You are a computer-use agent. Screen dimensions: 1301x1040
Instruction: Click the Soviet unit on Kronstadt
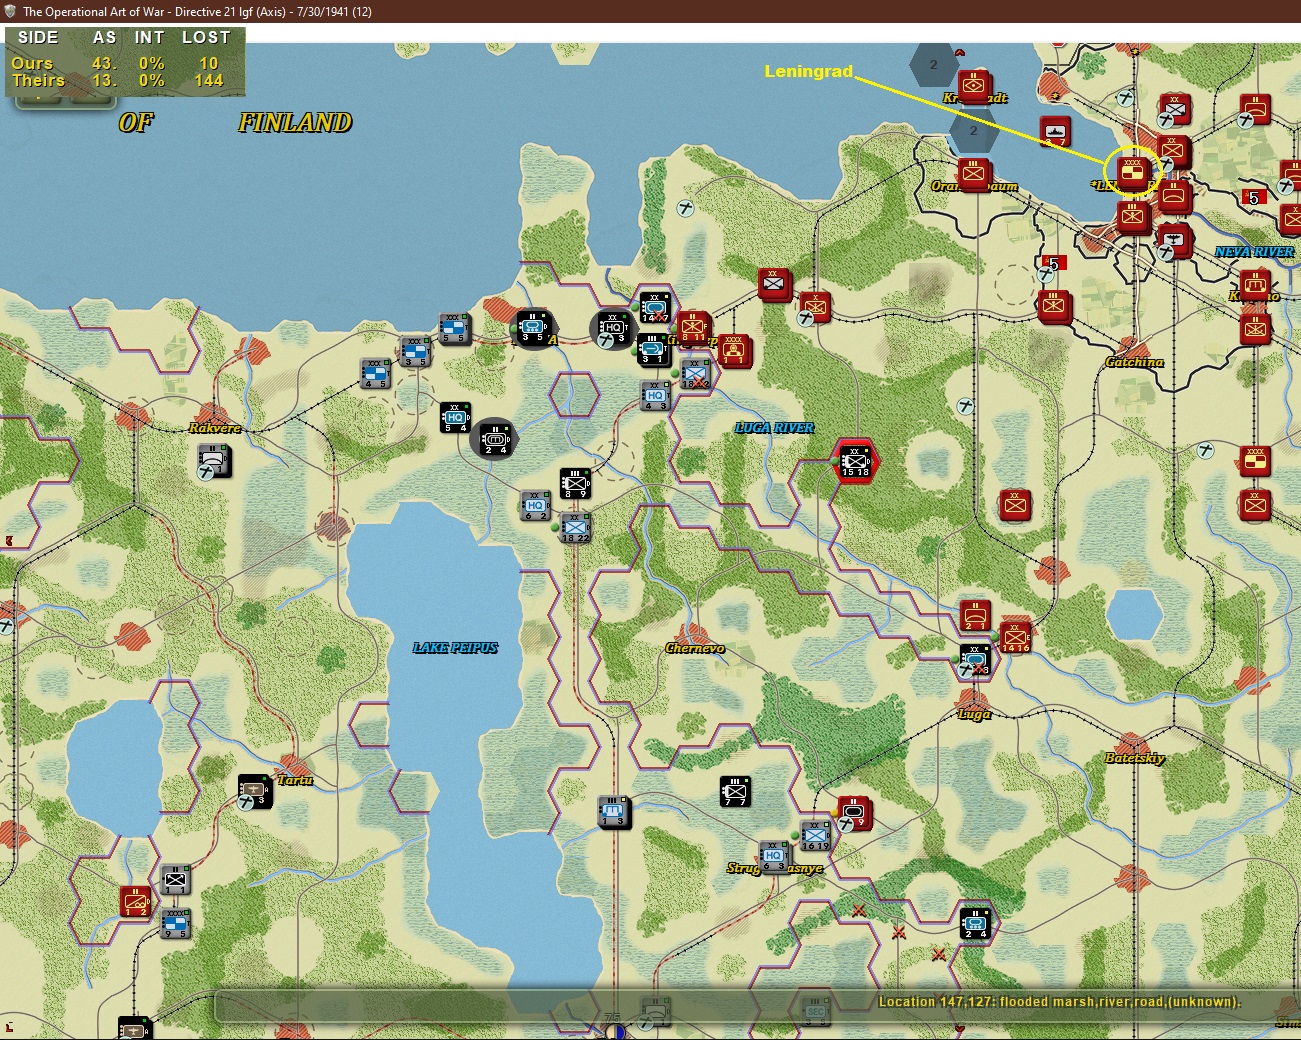point(973,86)
